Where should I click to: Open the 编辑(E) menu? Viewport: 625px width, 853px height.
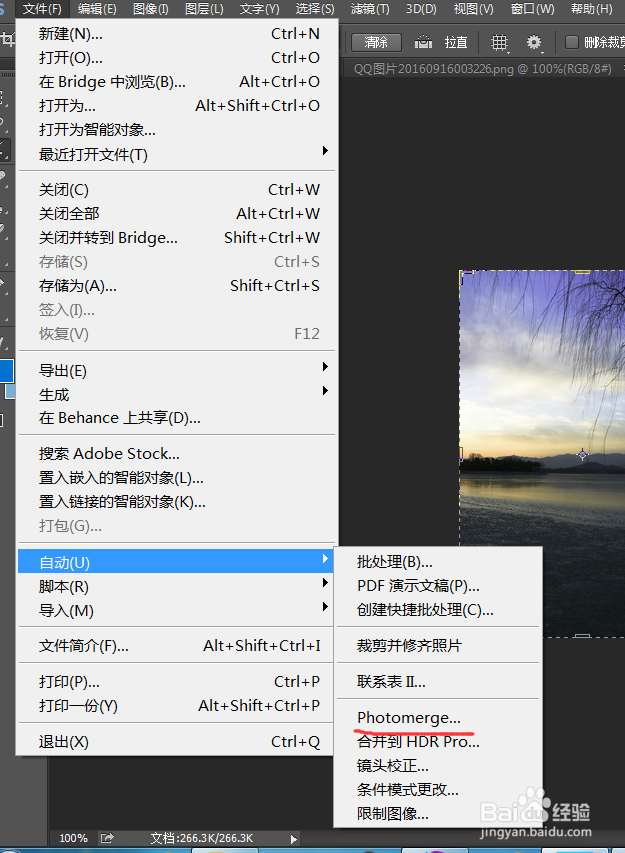click(97, 9)
